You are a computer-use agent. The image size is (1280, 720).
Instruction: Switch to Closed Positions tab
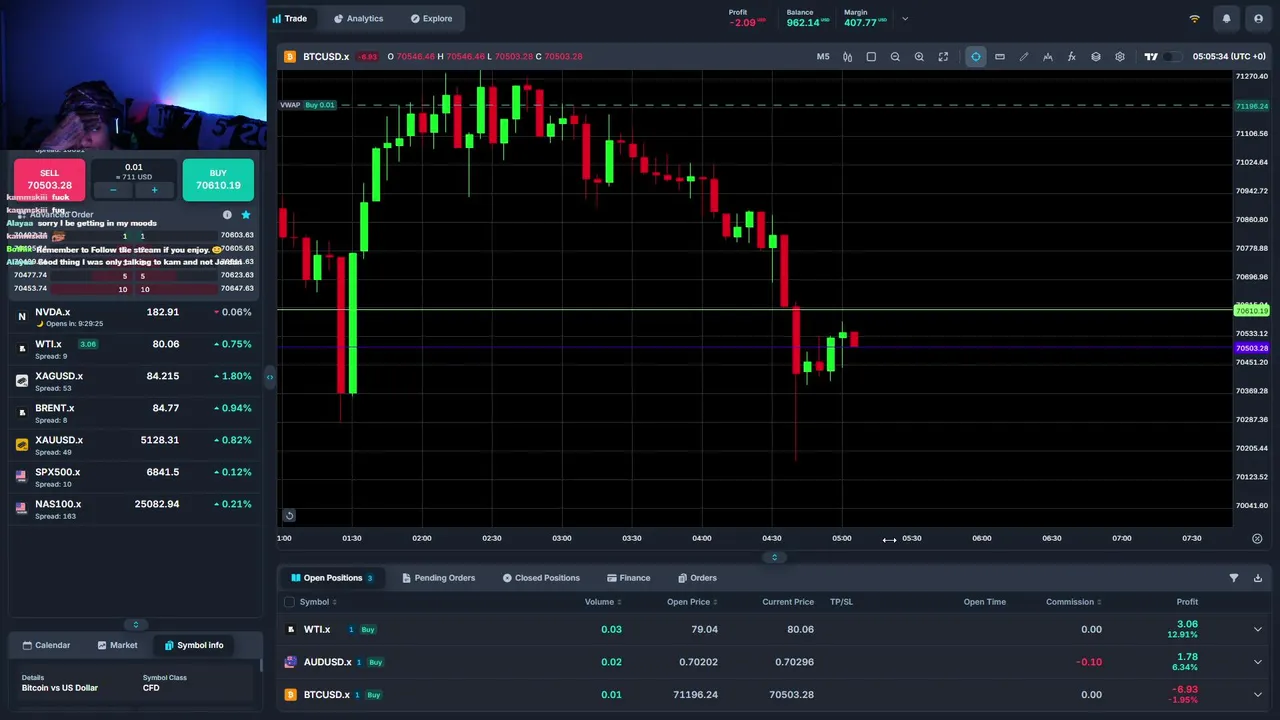pos(541,578)
